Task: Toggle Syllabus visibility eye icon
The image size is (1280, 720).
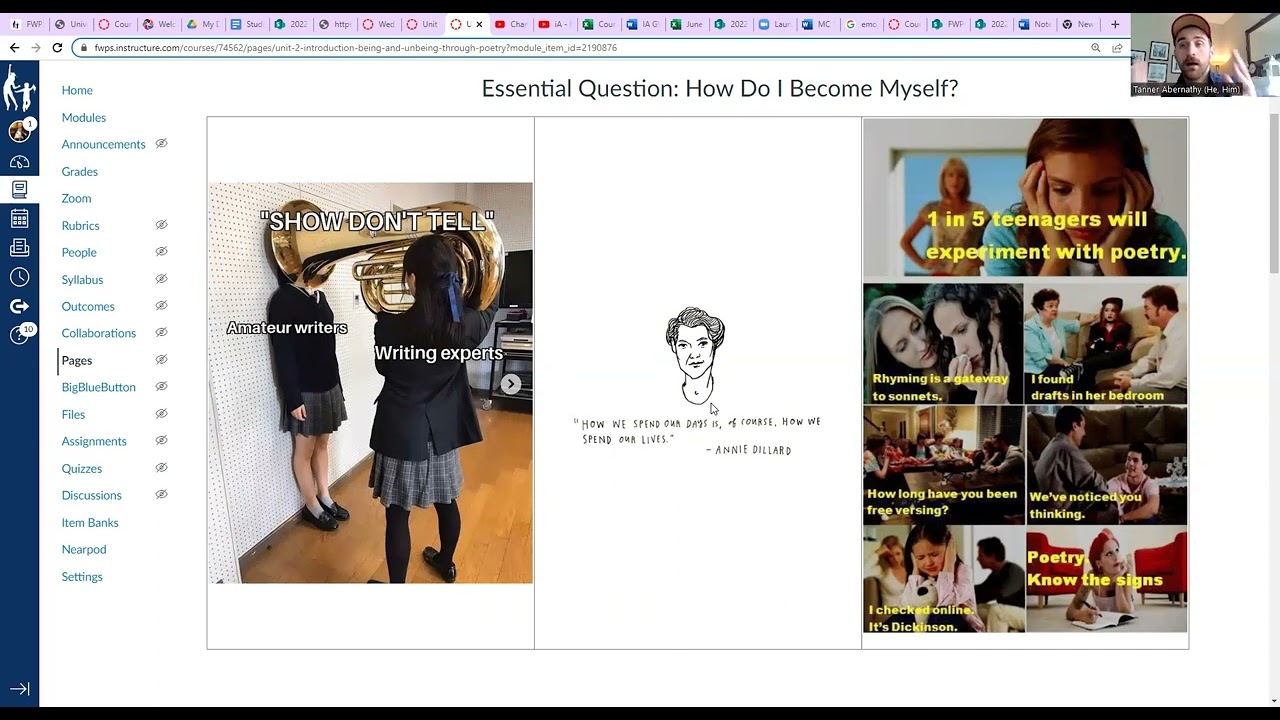Action: pos(161,279)
